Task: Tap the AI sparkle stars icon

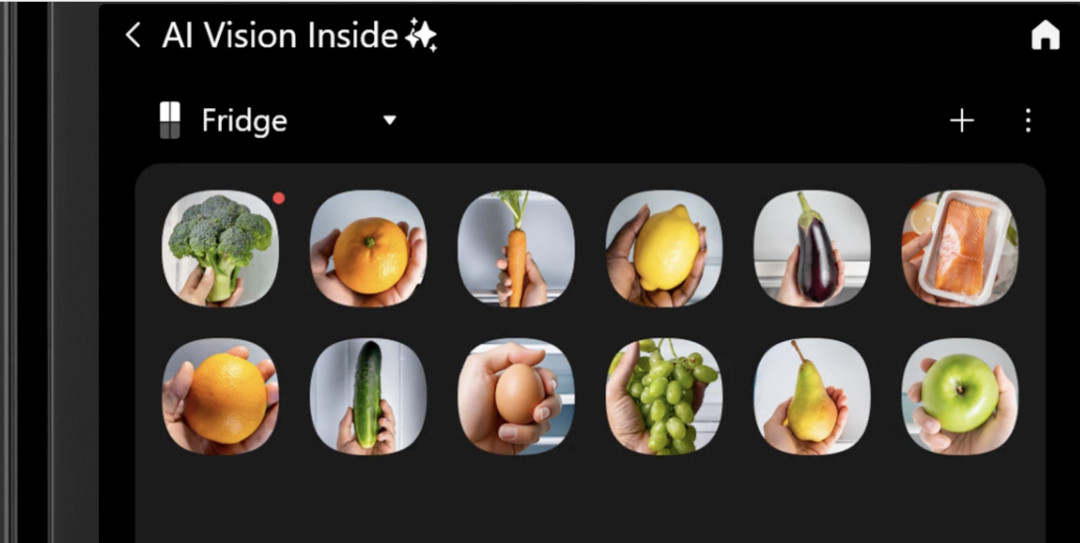Action: (421, 35)
